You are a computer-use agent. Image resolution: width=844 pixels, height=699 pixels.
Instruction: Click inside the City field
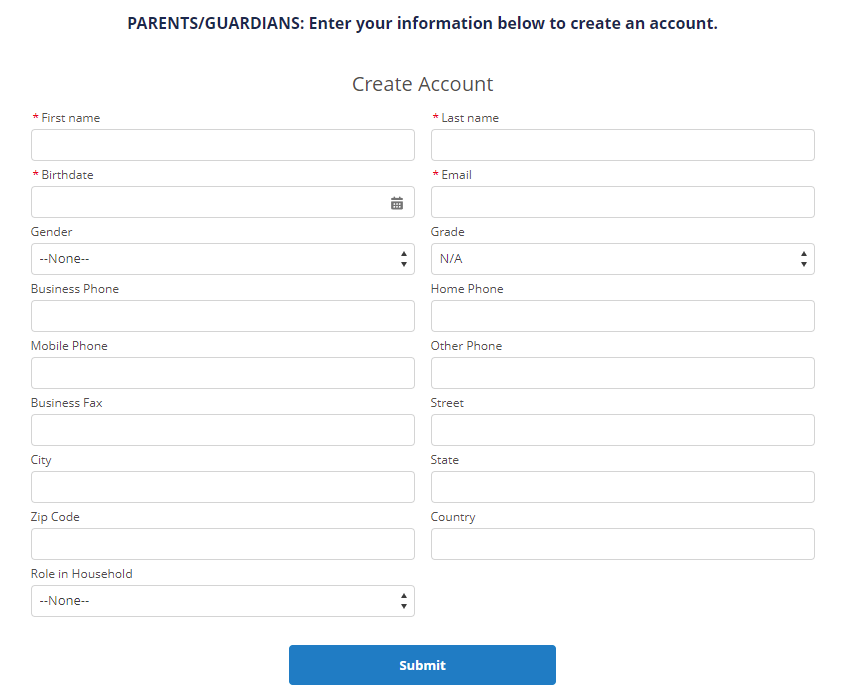222,487
